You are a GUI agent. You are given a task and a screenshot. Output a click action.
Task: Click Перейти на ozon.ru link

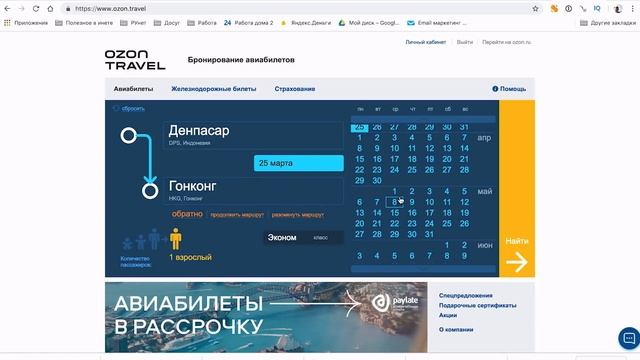tap(507, 42)
